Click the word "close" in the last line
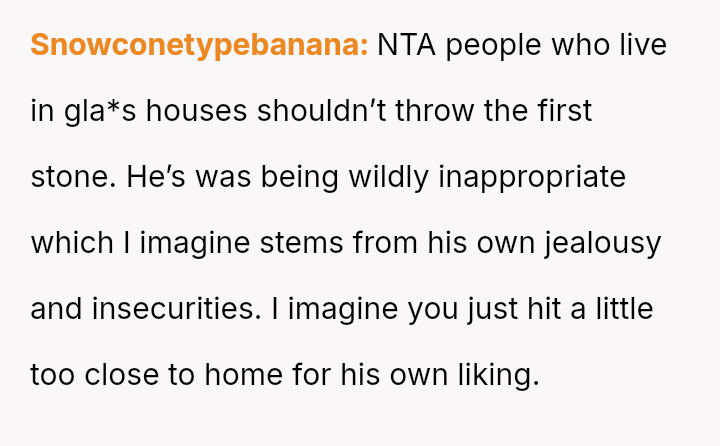 115,375
